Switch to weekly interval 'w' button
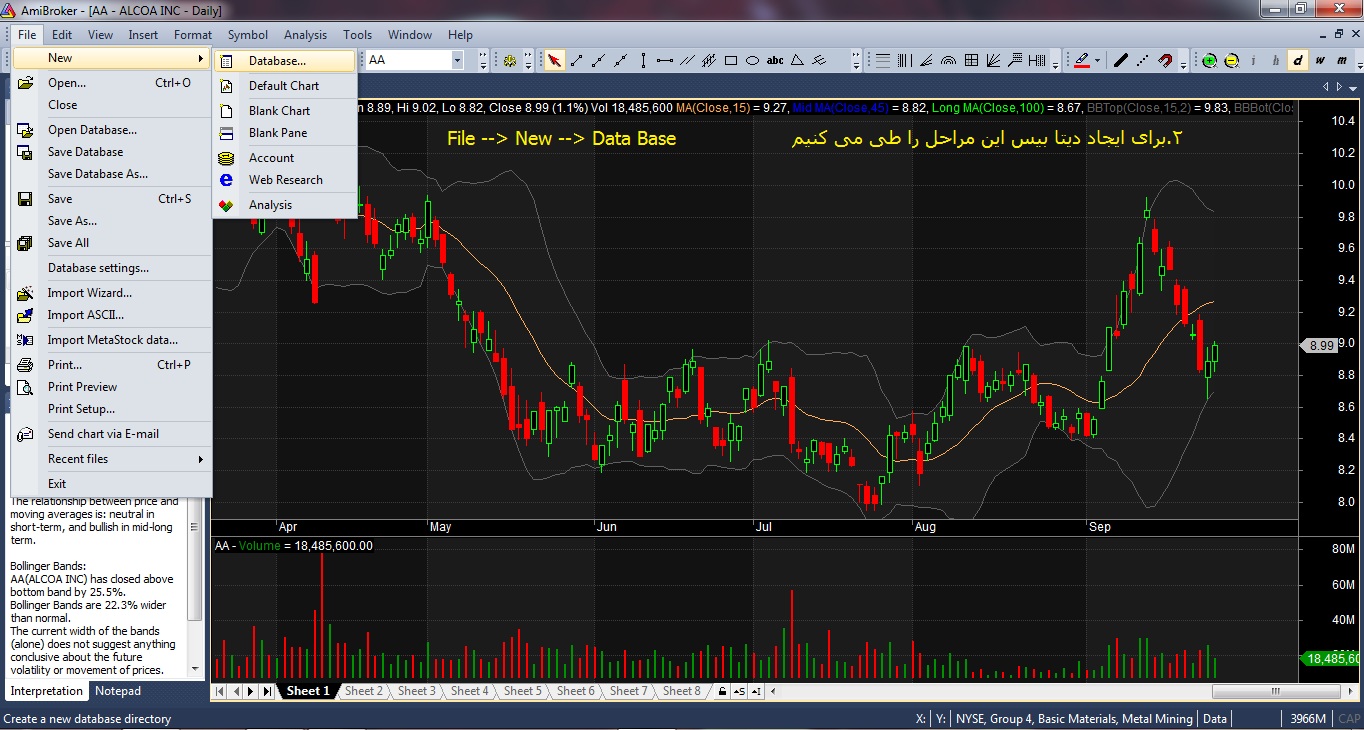1364x730 pixels. click(1320, 60)
